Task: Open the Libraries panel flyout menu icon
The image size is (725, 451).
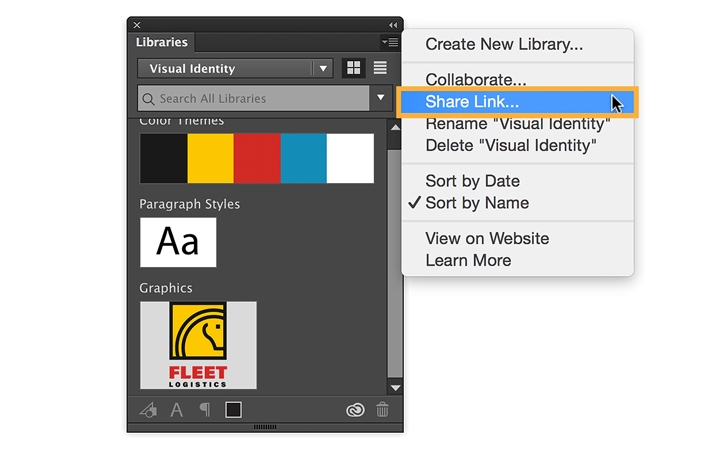Action: point(390,42)
